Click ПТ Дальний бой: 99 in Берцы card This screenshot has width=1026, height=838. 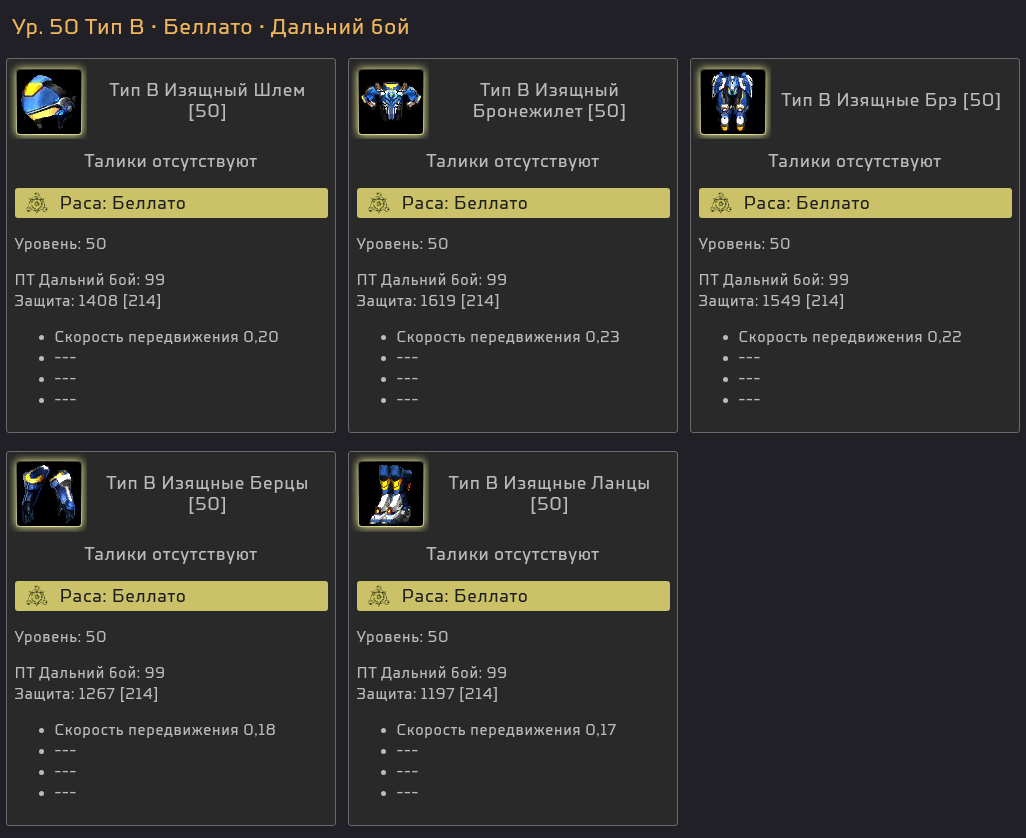[x=90, y=673]
